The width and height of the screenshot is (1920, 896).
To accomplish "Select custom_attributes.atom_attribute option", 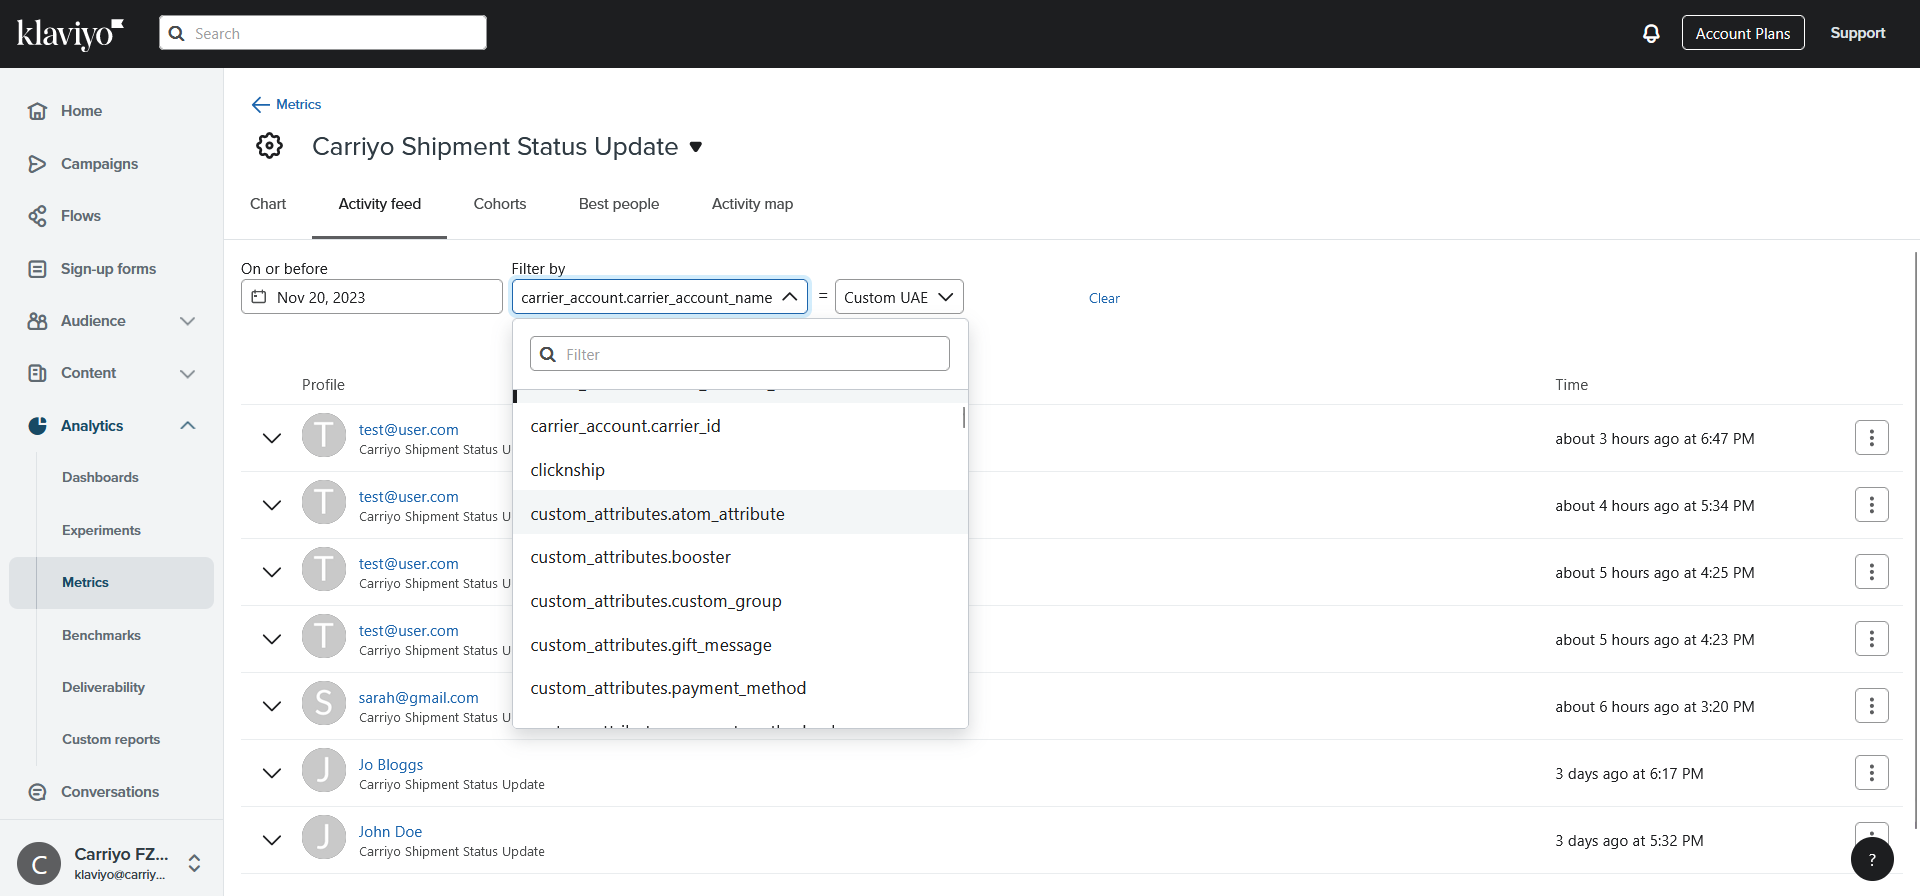I will click(740, 513).
